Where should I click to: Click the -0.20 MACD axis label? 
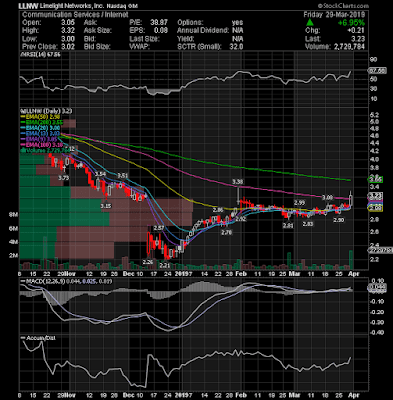tap(376, 312)
